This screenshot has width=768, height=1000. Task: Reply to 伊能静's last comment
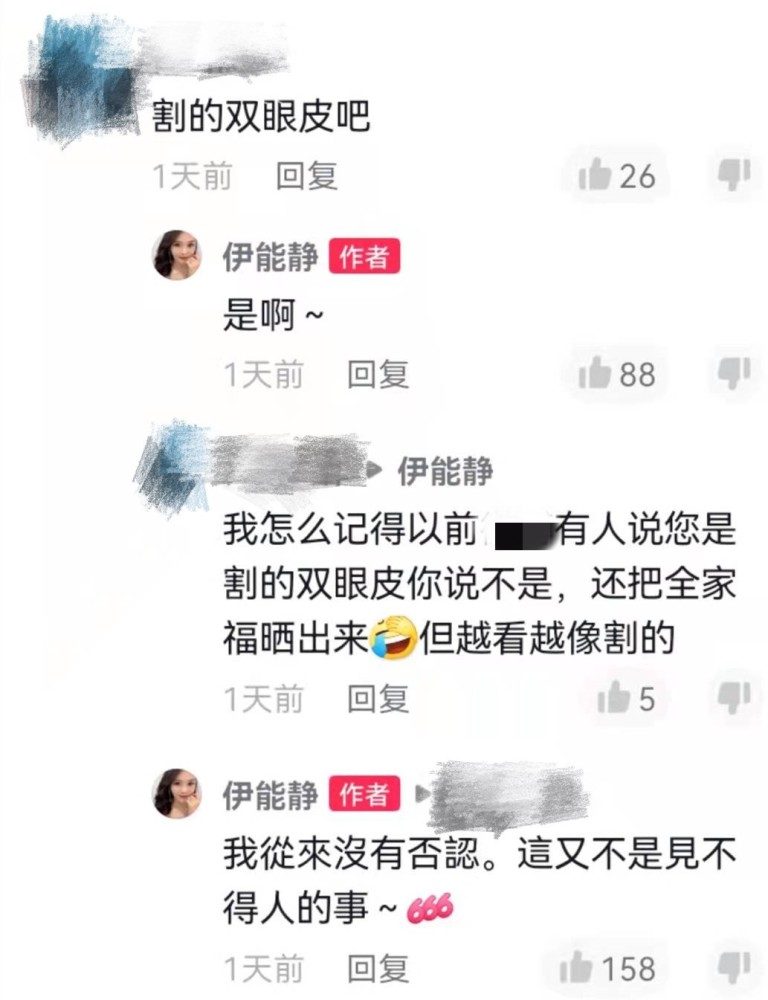click(x=378, y=969)
